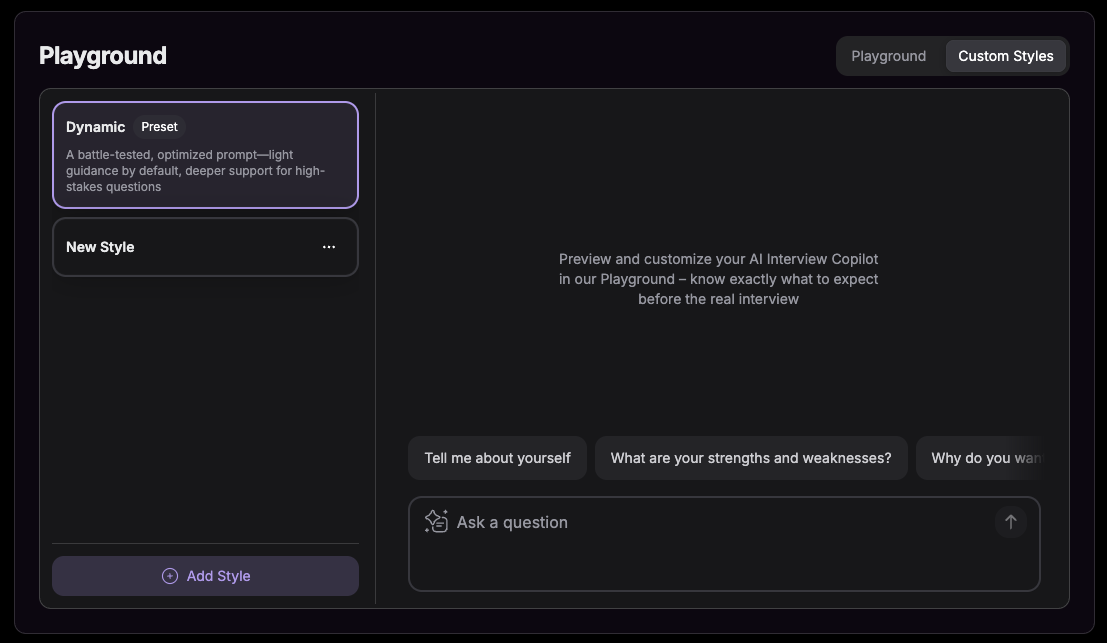
Task: Click the AI sparkle icon in the question box
Action: pyautogui.click(x=436, y=521)
